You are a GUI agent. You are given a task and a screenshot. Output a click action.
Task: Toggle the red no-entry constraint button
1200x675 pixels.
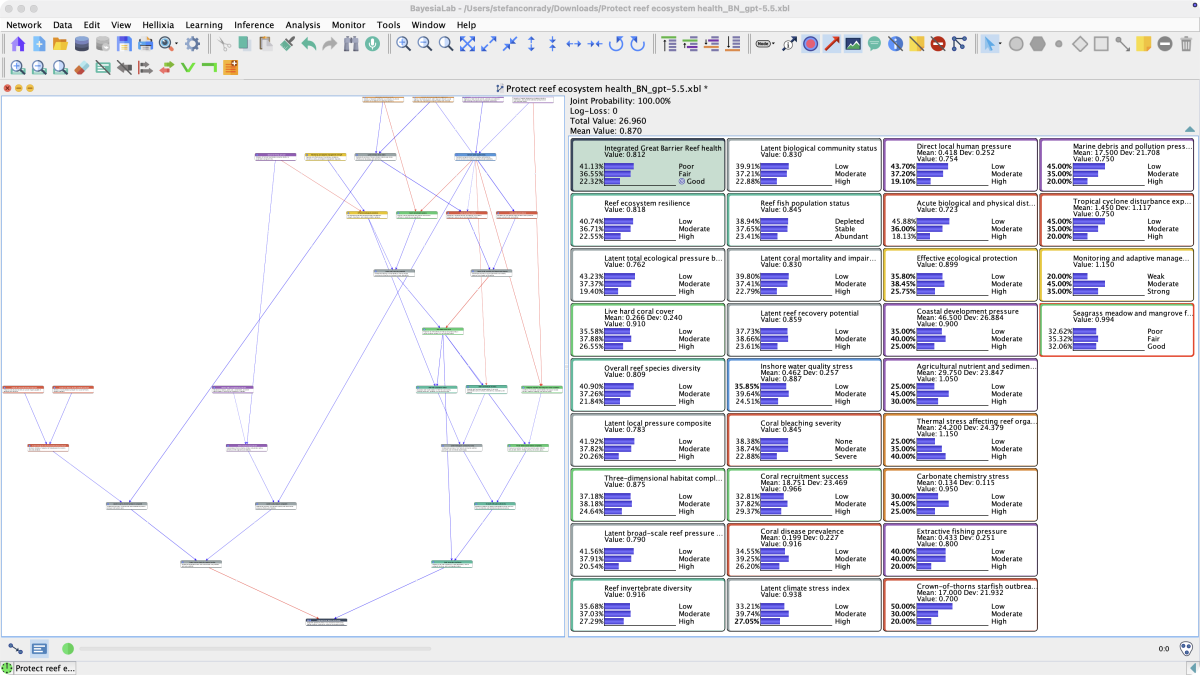[938, 44]
